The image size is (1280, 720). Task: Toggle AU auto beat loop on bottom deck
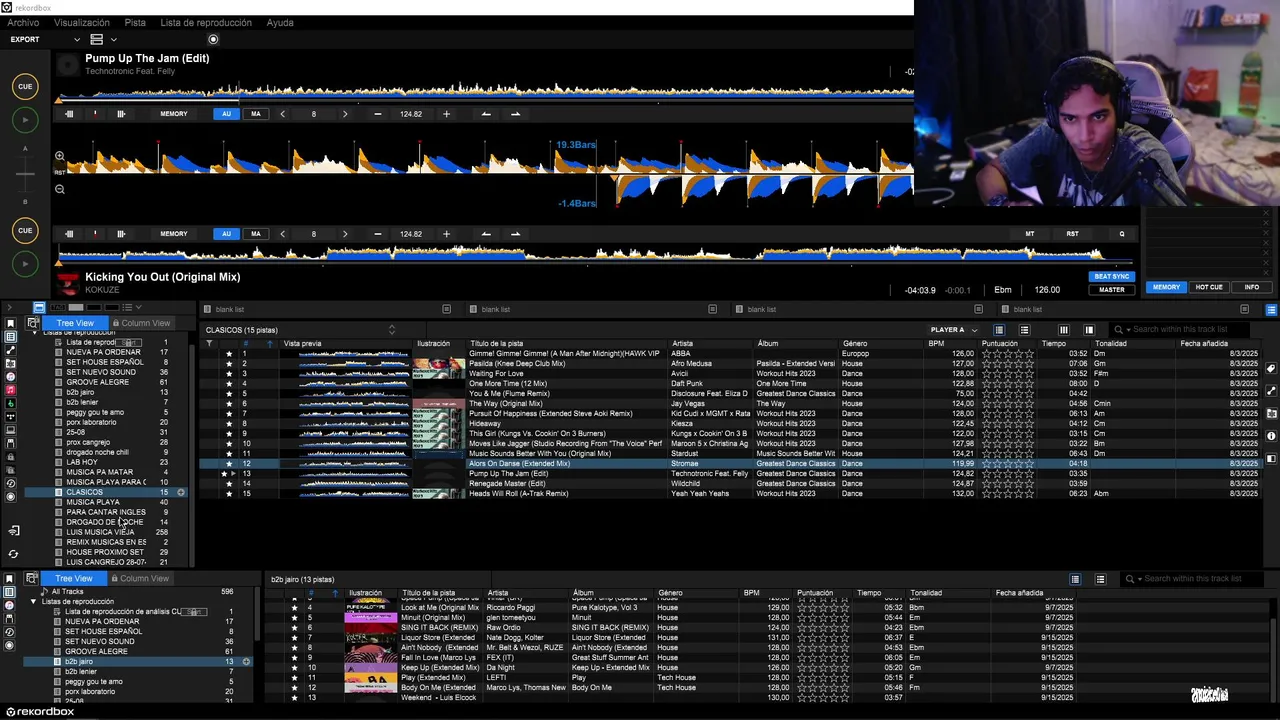click(226, 234)
